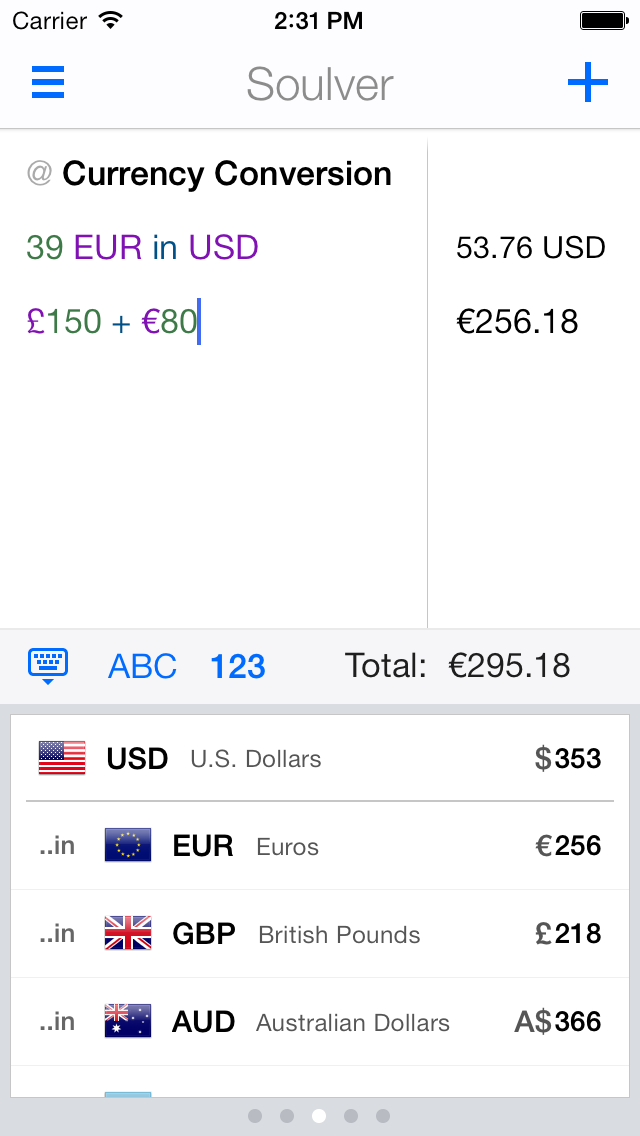Convert result to AUD Australian Dollars
The height and width of the screenshot is (1136, 640).
click(320, 1021)
